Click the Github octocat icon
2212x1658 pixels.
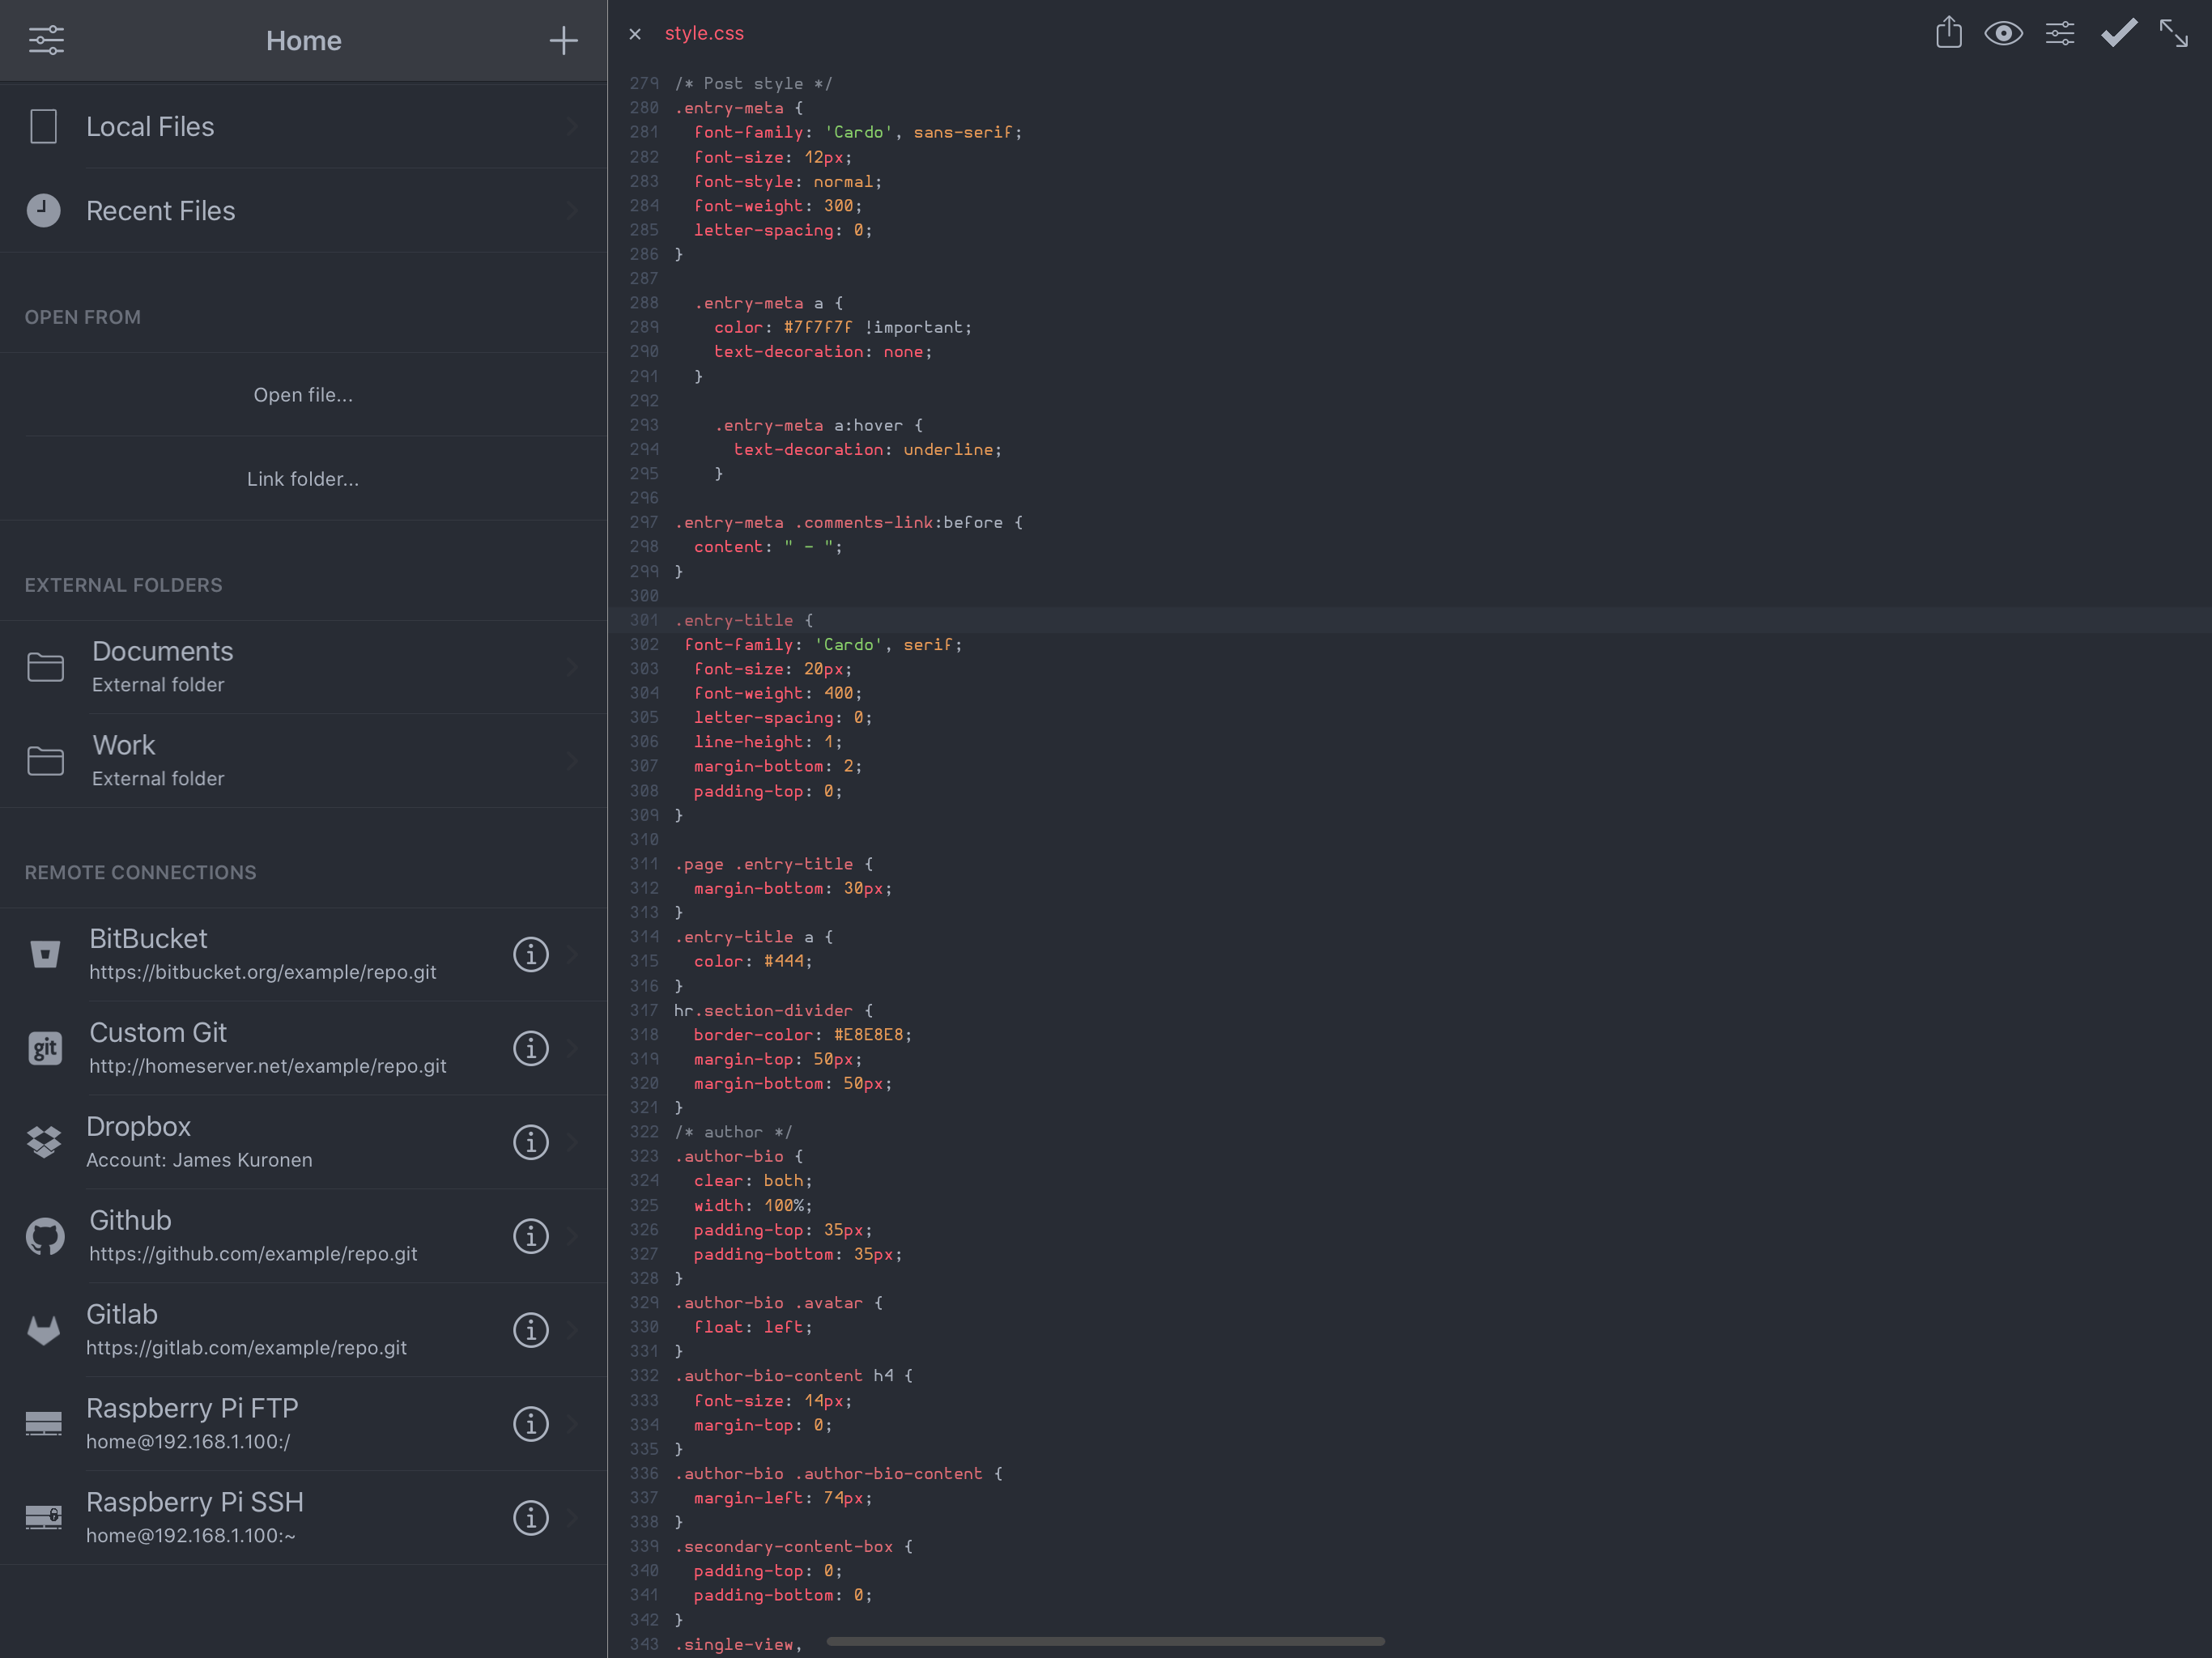45,1236
